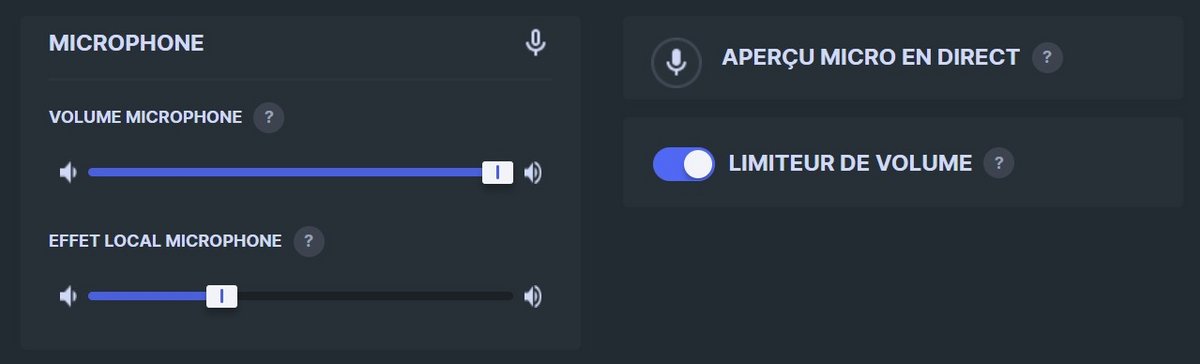Click the low-volume speaker icon beside Effet Local slider
This screenshot has height=364, width=1200.
pyautogui.click(x=67, y=297)
